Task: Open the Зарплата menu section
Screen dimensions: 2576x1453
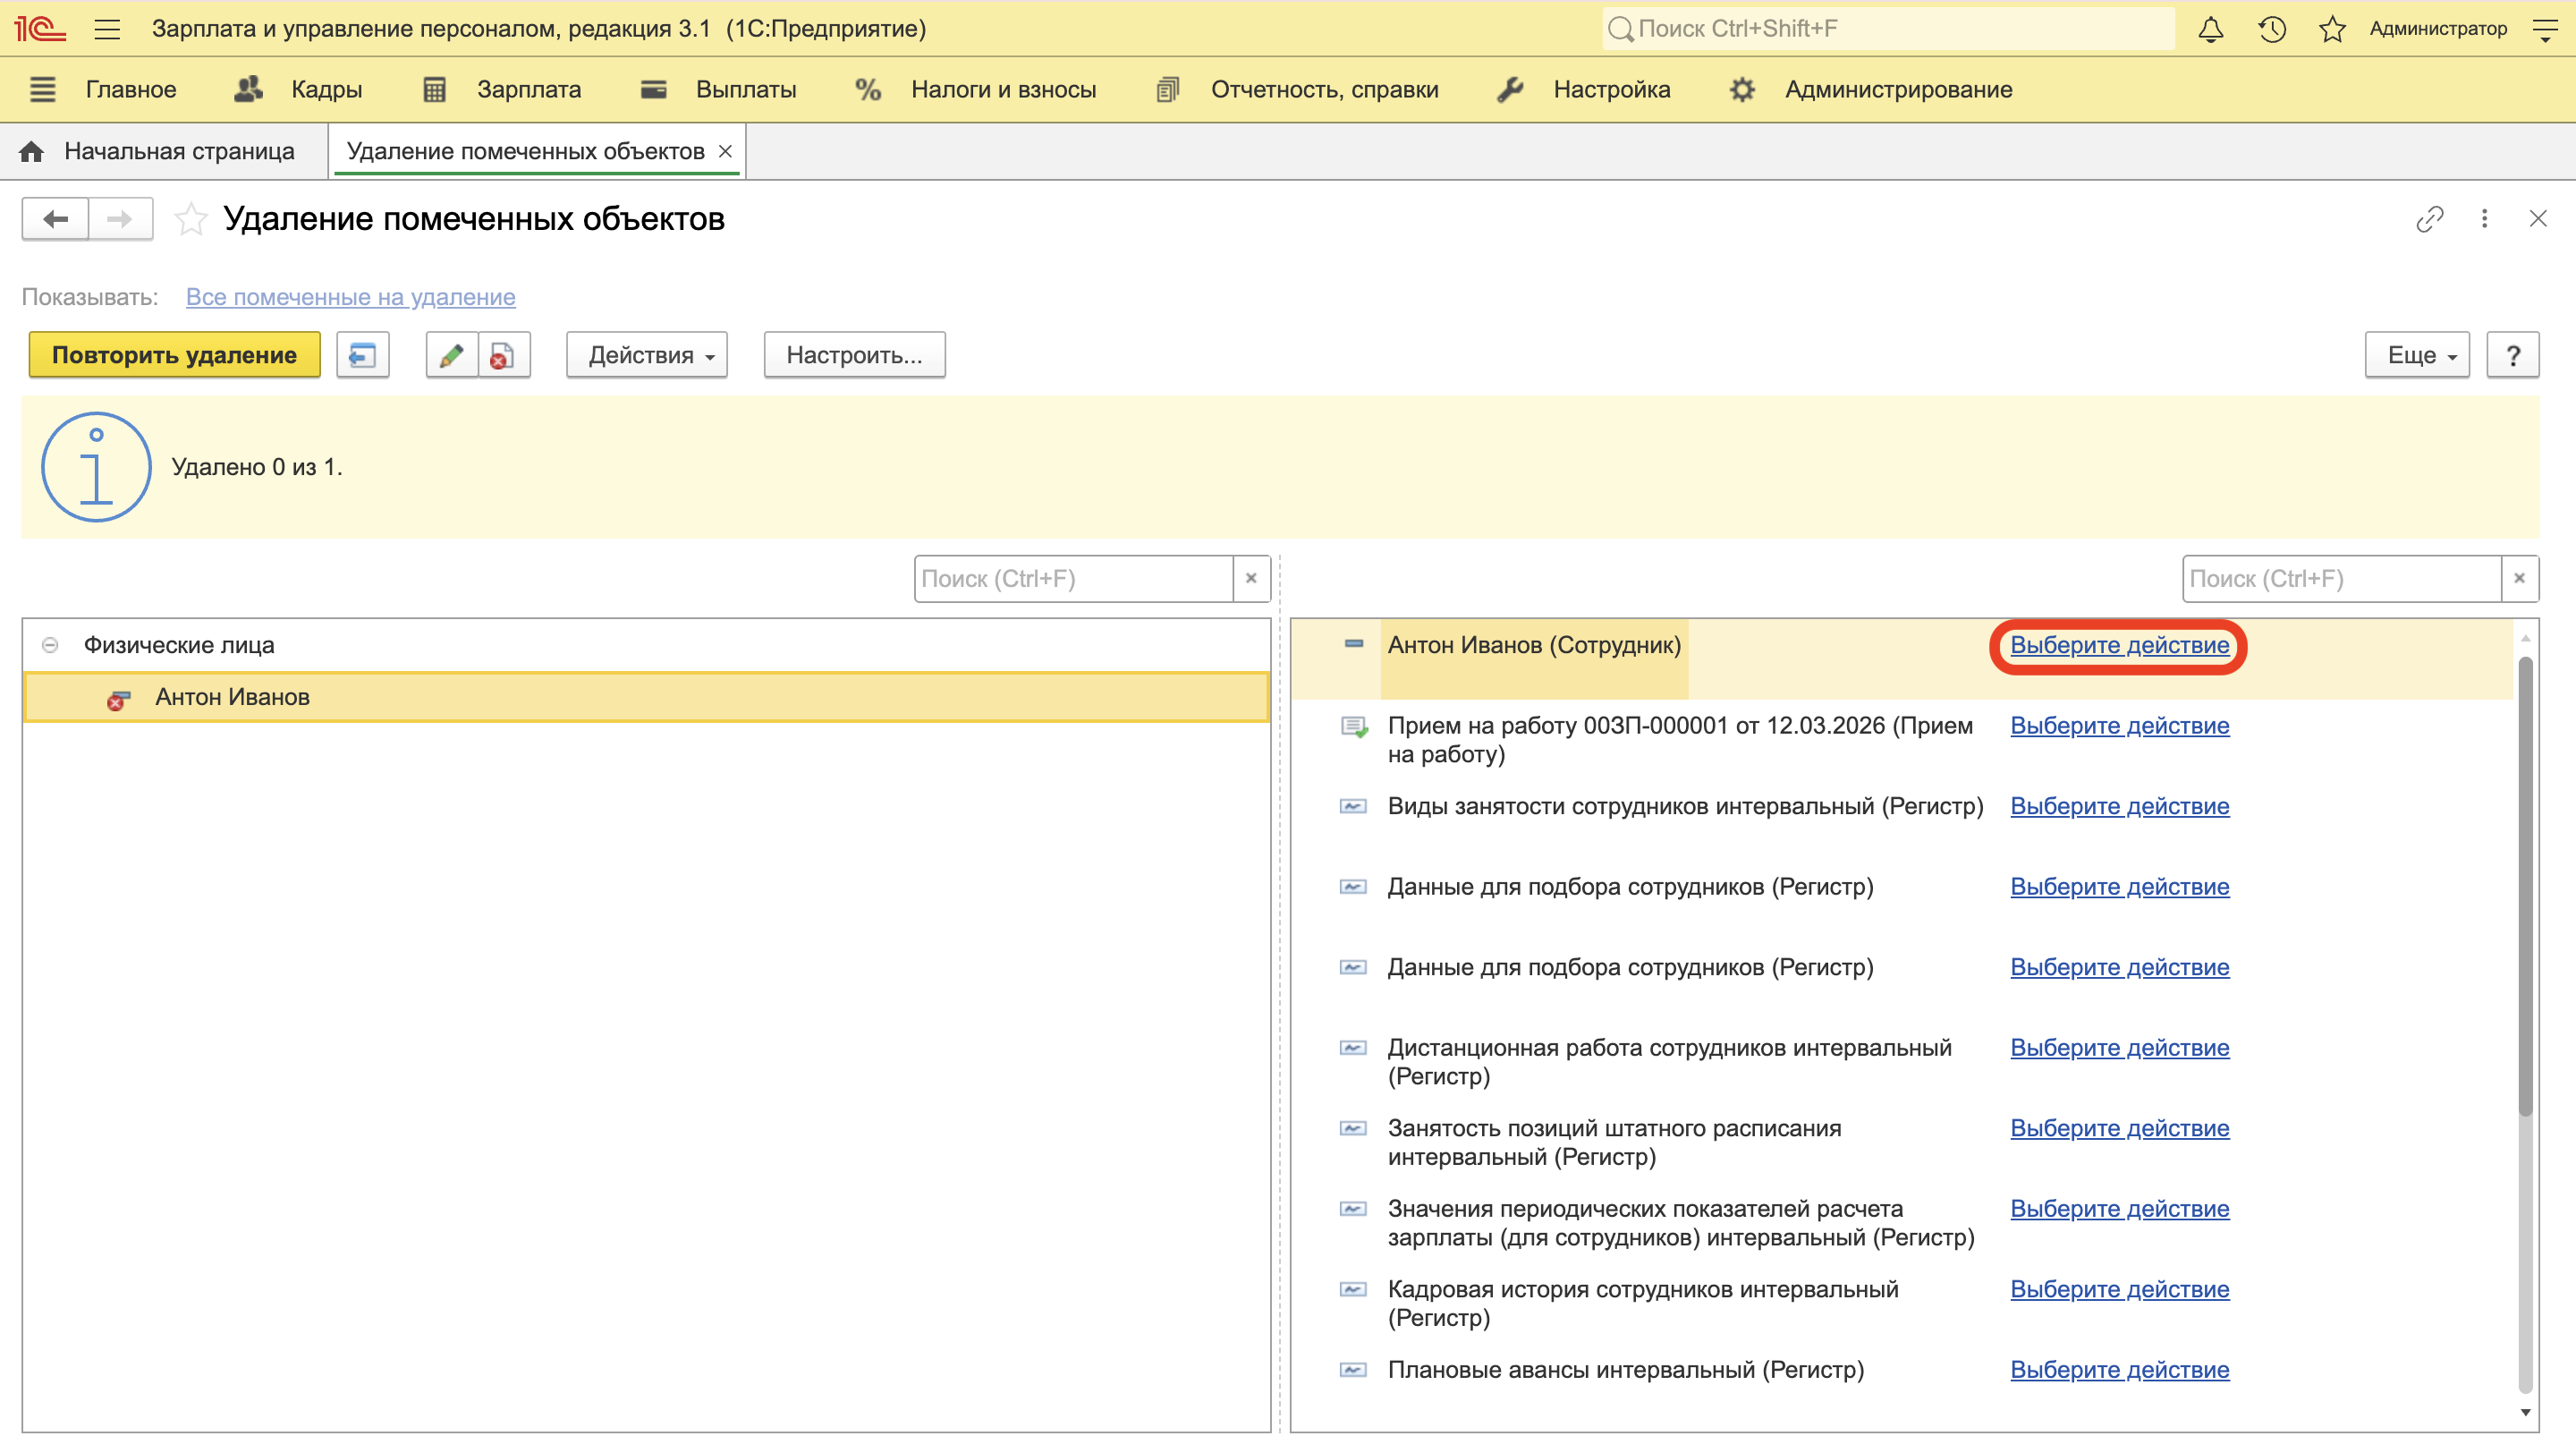Action: [528, 90]
